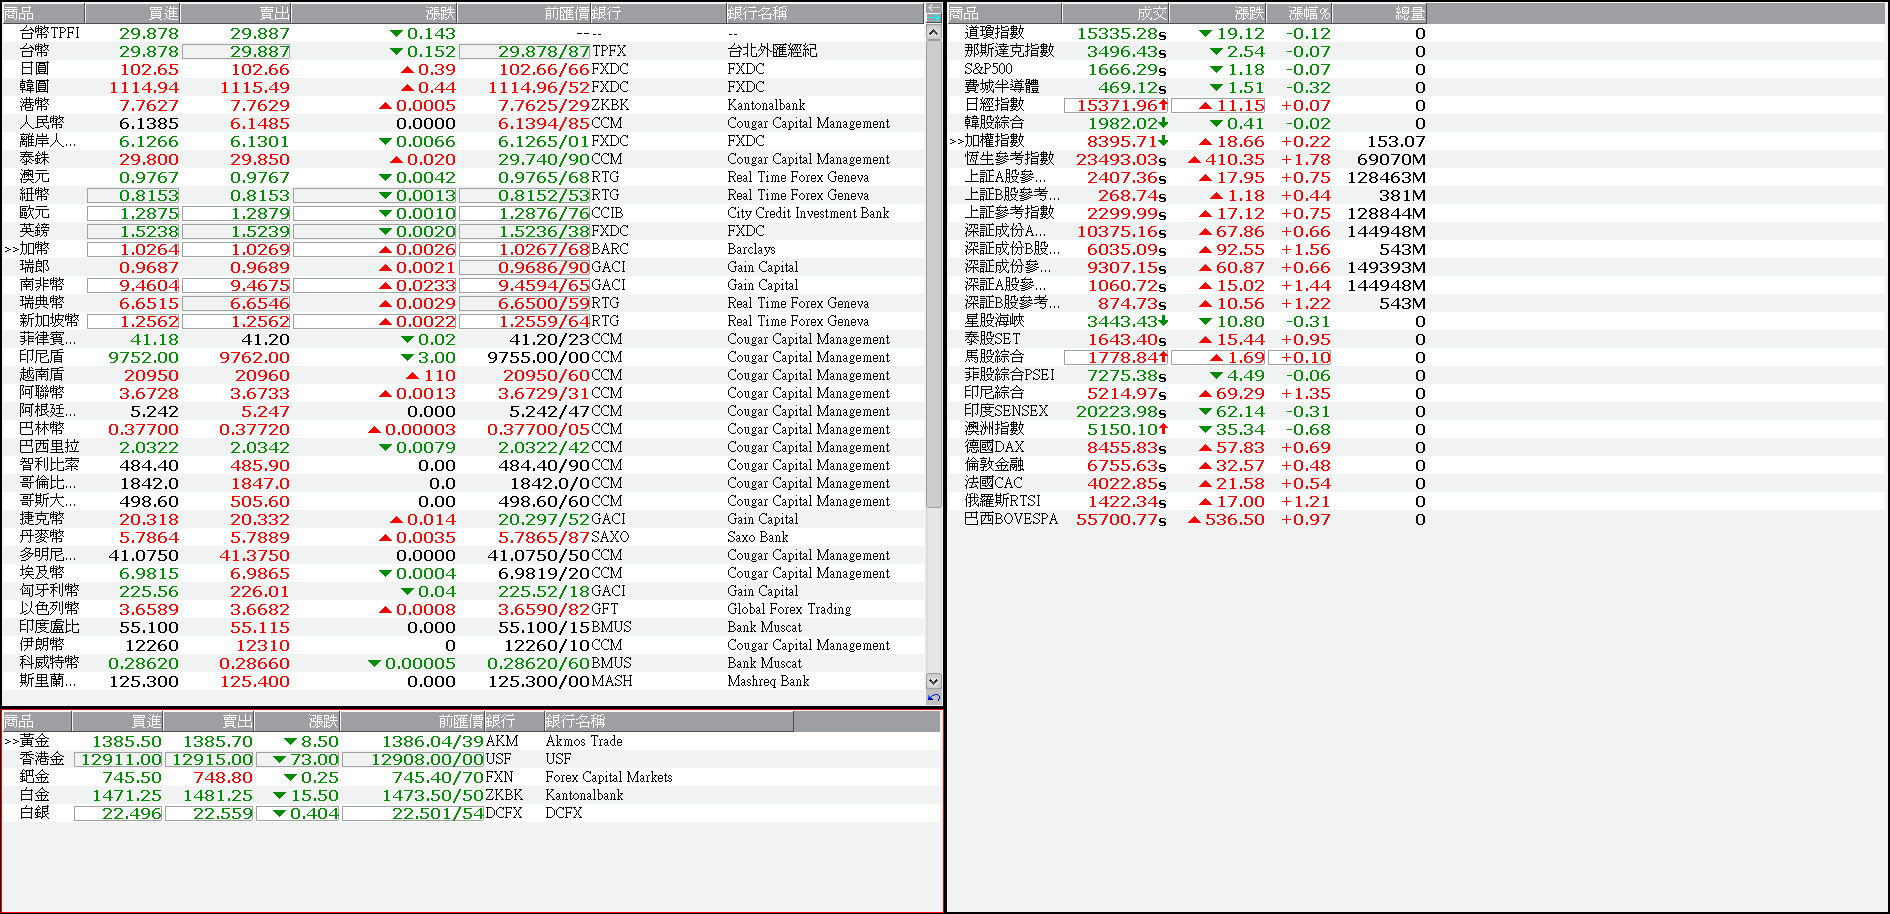Viewport: 1890px width, 914px height.
Task: Click bank name Saxo Bank
Action: pos(758,537)
